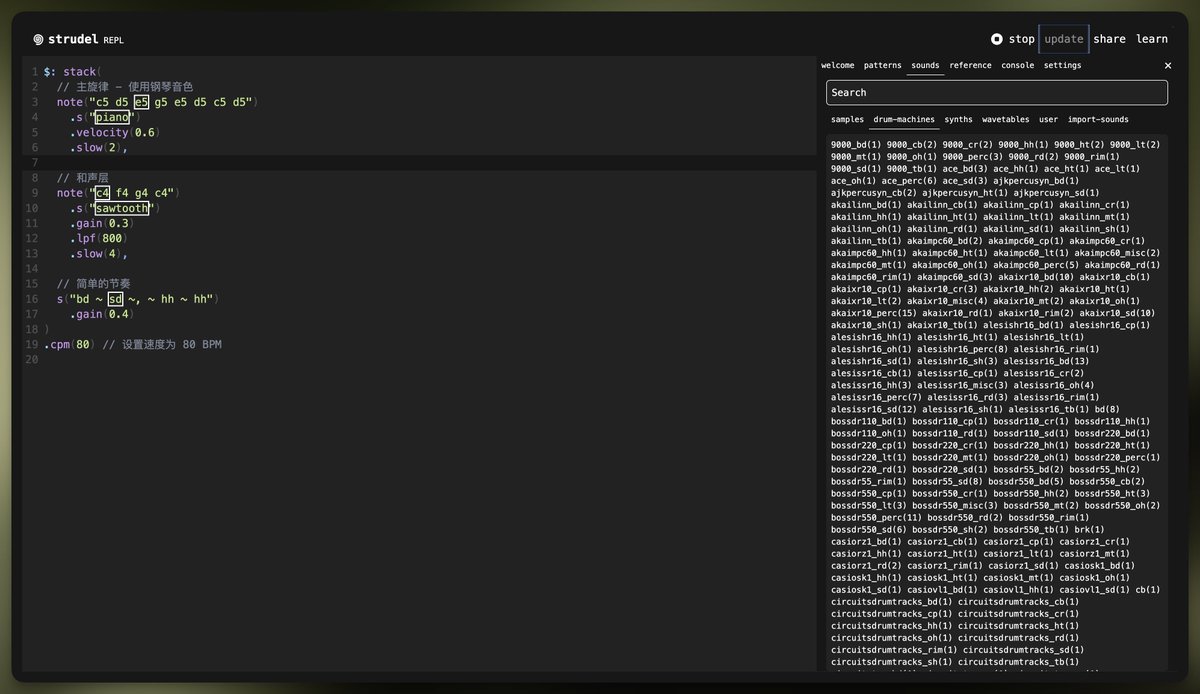Click the velocity value 0.6
The image size is (1200, 694).
(x=145, y=132)
